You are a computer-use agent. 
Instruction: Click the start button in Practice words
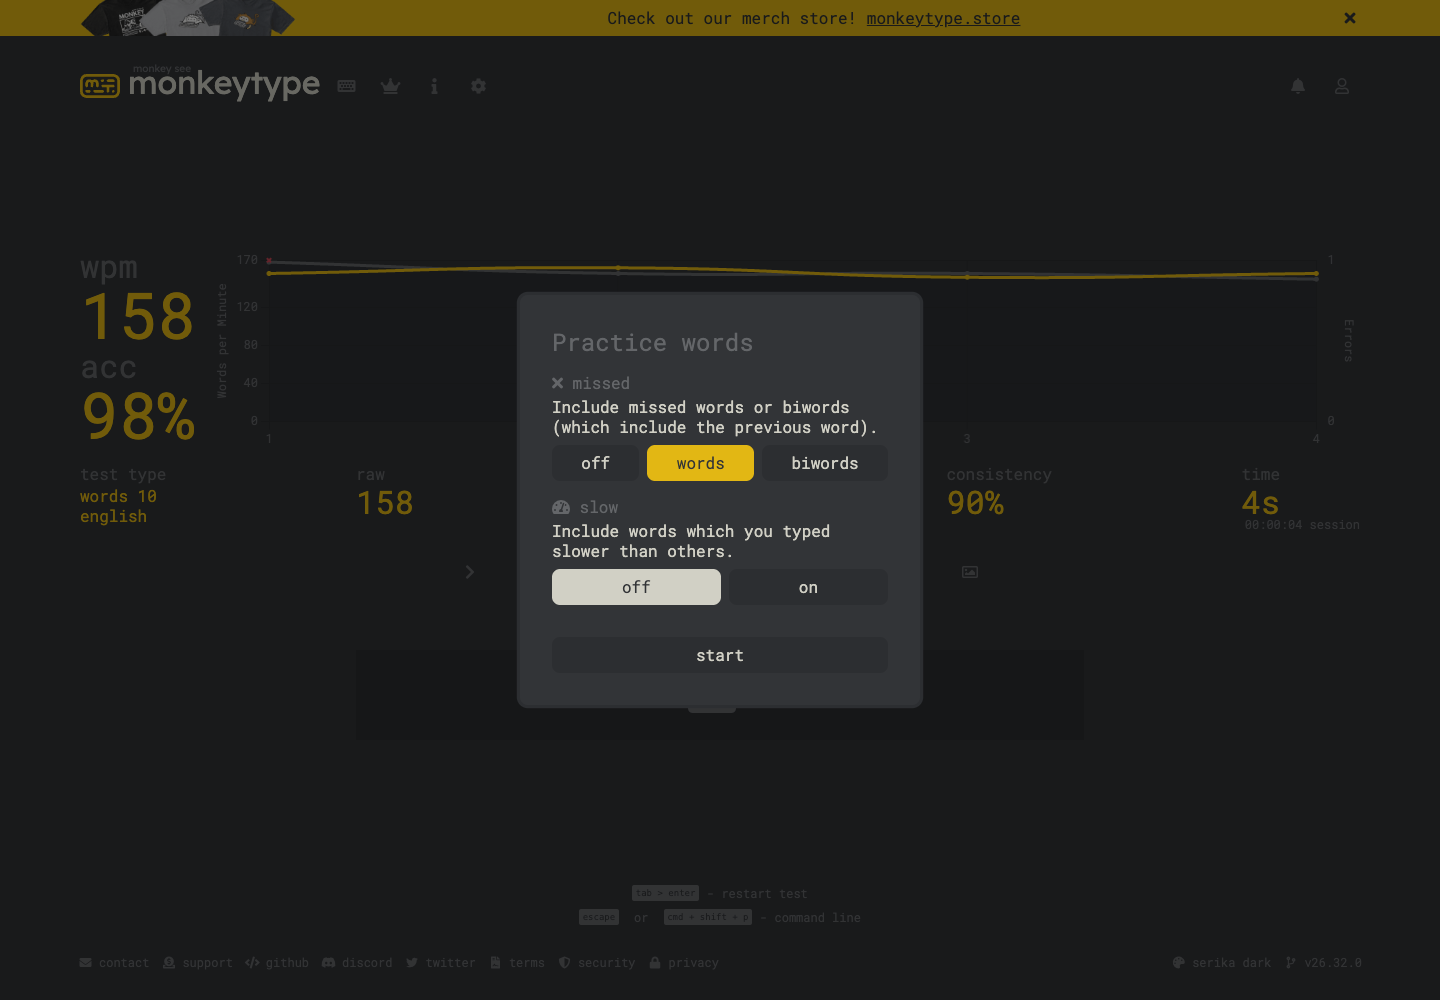click(x=720, y=655)
